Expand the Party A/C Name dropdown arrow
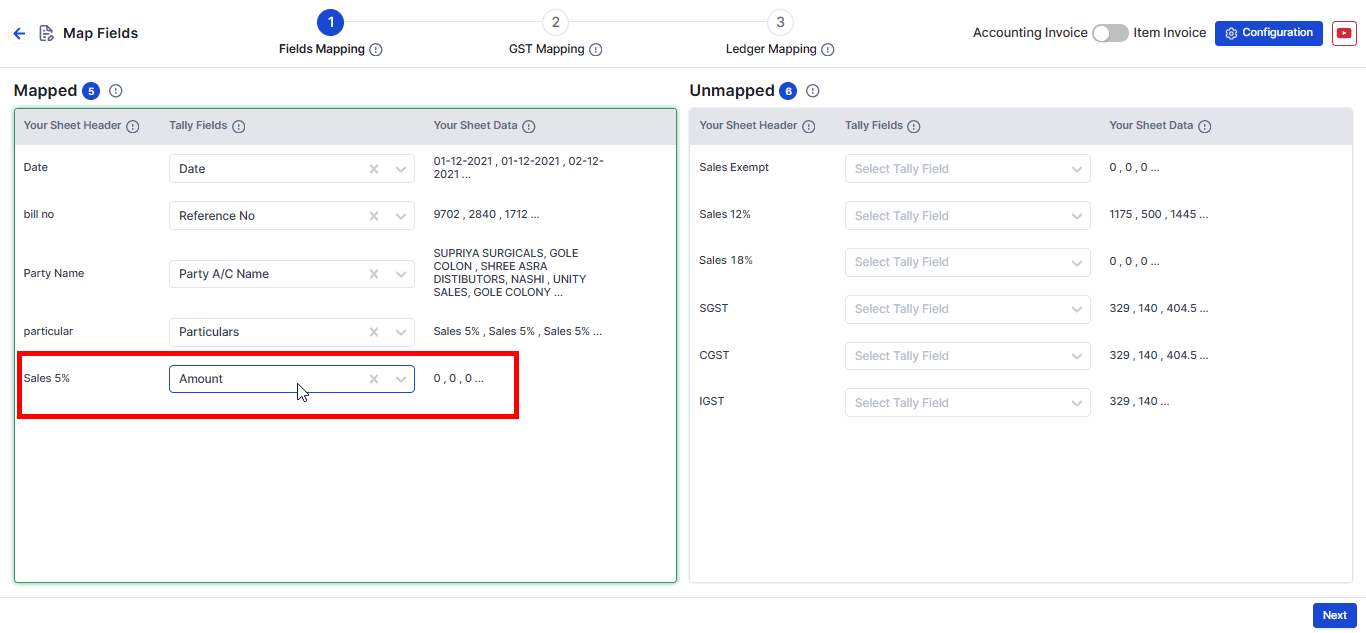Image resolution: width=1366 pixels, height=633 pixels. tap(401, 274)
